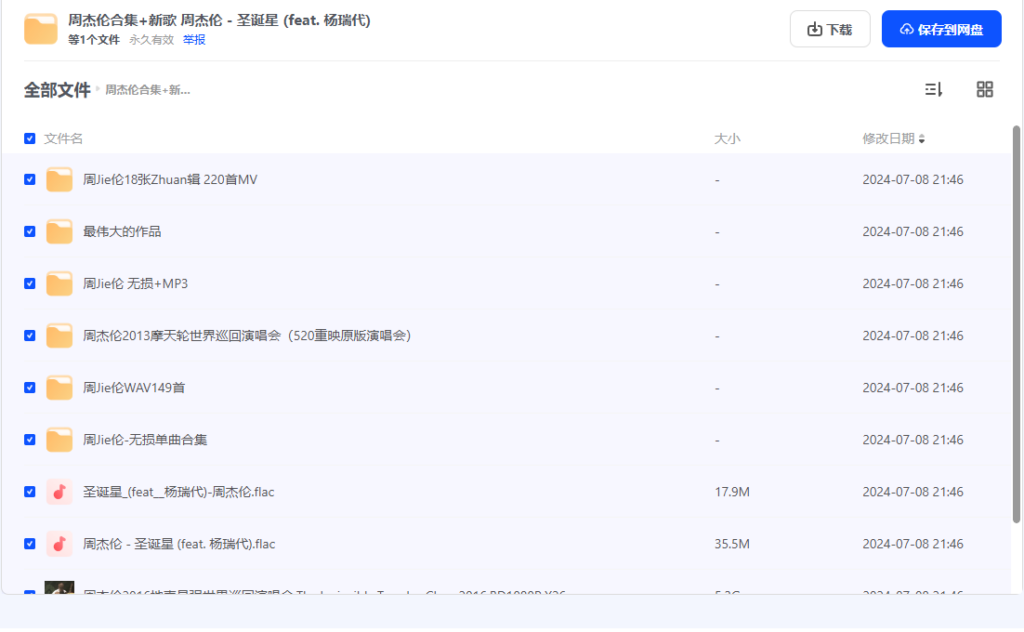Click the 等1个文件 label
This screenshot has width=1024, height=632.
94,40
